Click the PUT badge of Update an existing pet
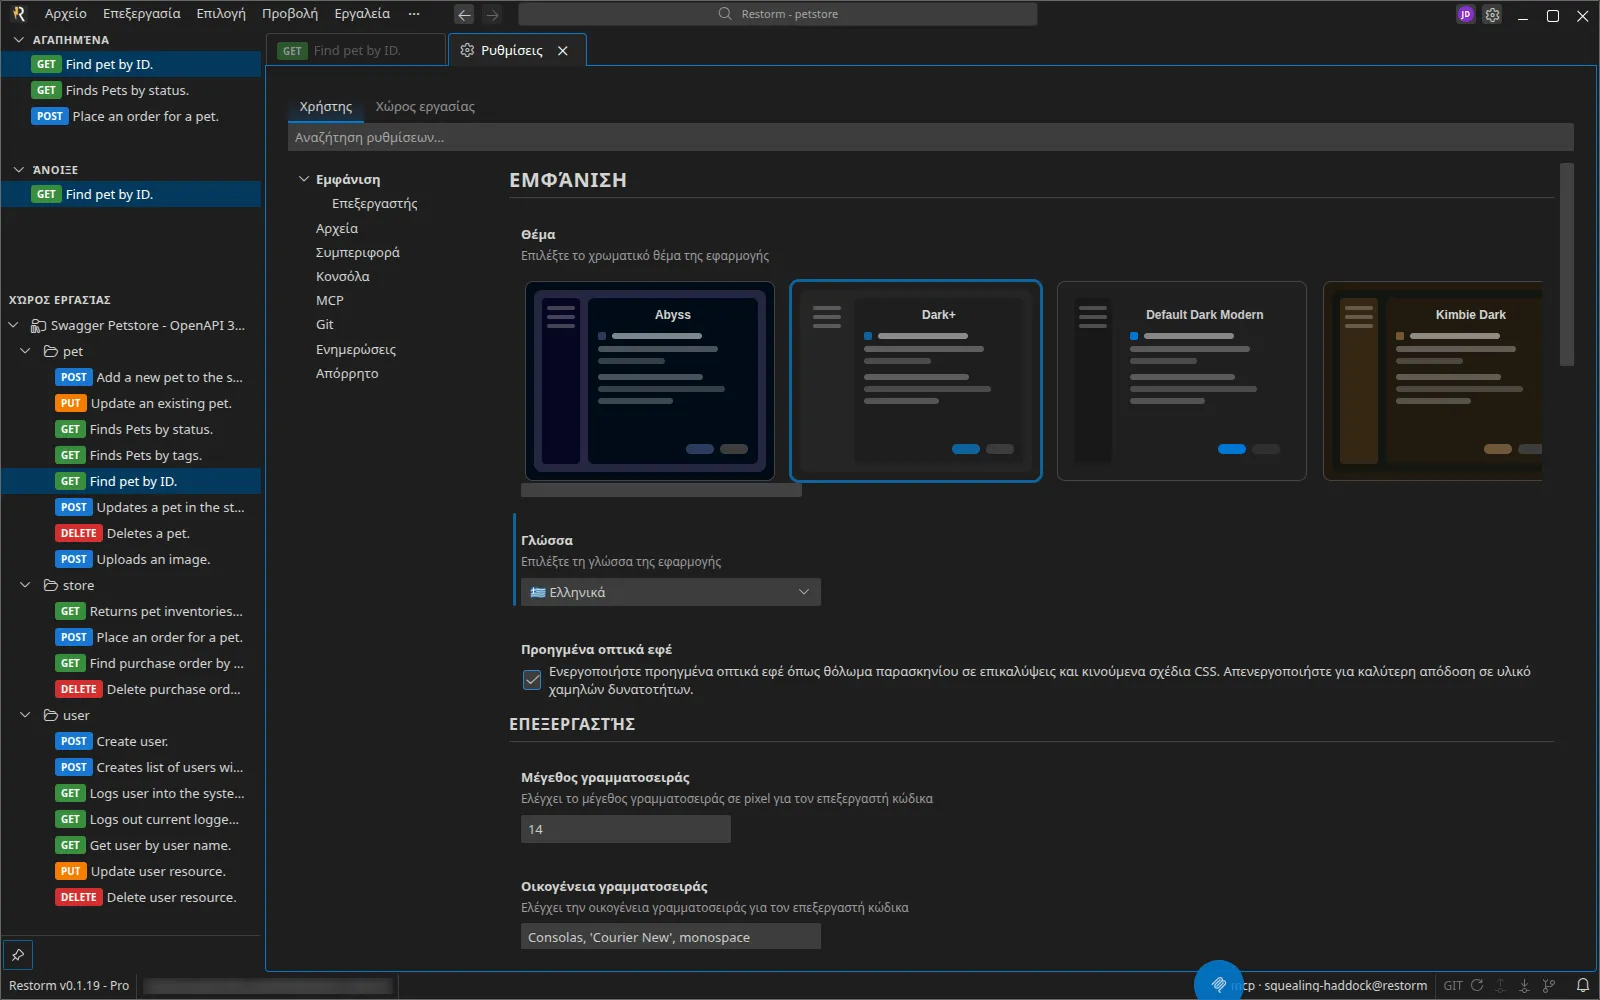Image resolution: width=1600 pixels, height=1000 pixels. pyautogui.click(x=70, y=403)
